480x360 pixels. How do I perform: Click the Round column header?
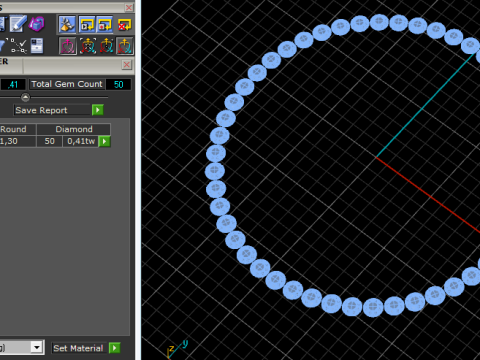[17, 129]
